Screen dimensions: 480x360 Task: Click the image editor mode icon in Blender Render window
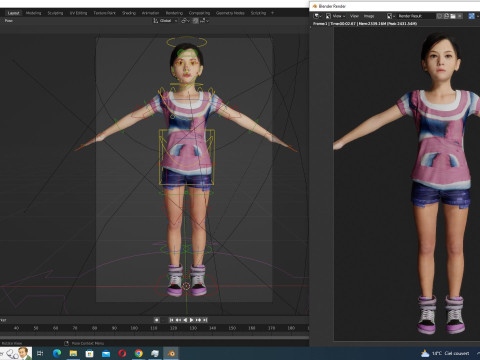click(x=328, y=16)
